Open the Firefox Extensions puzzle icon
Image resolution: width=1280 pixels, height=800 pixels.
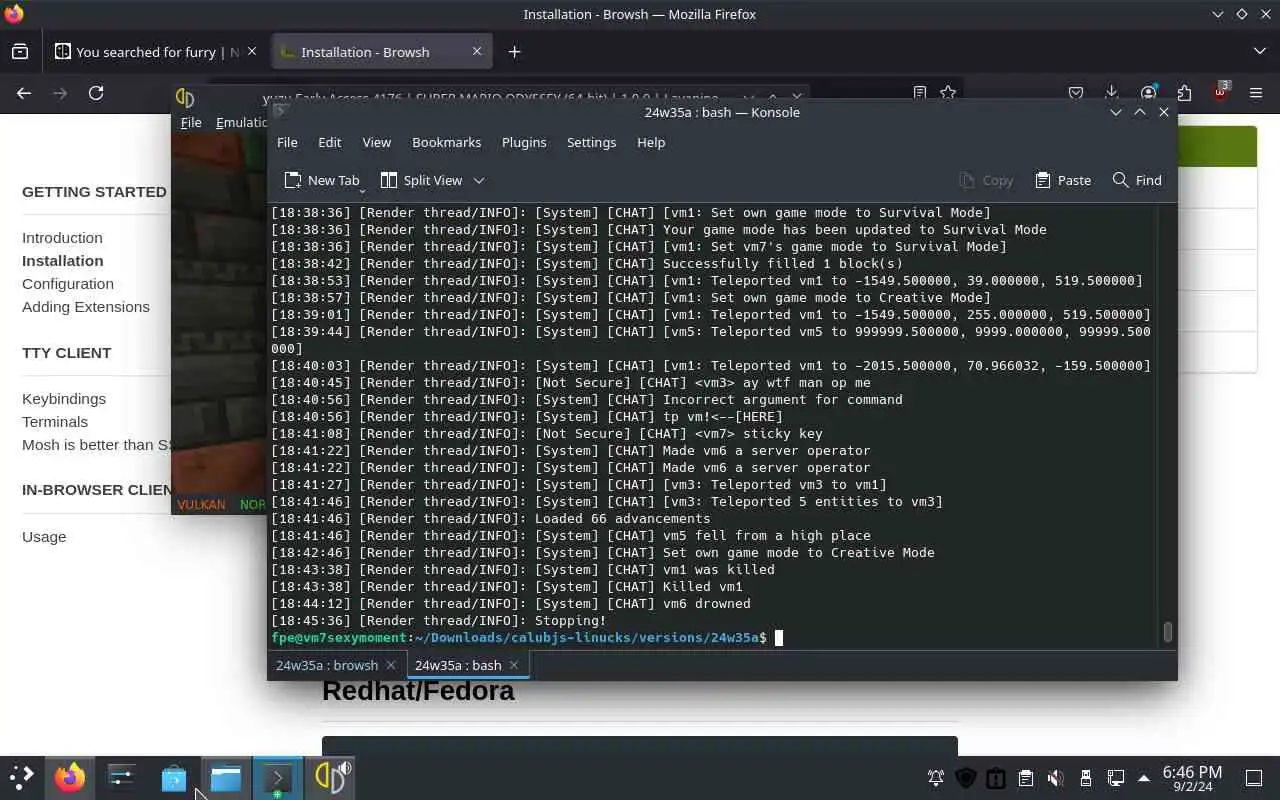click(1184, 93)
